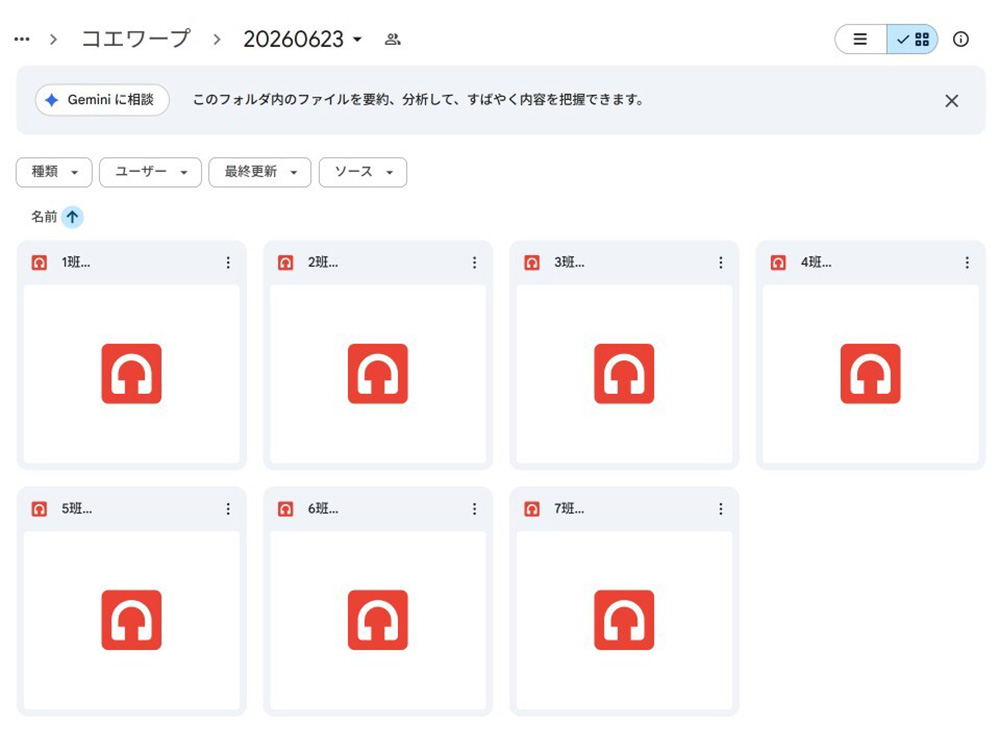The width and height of the screenshot is (1000, 750).
Task: Open more options for the 4班 file
Action: click(x=967, y=263)
